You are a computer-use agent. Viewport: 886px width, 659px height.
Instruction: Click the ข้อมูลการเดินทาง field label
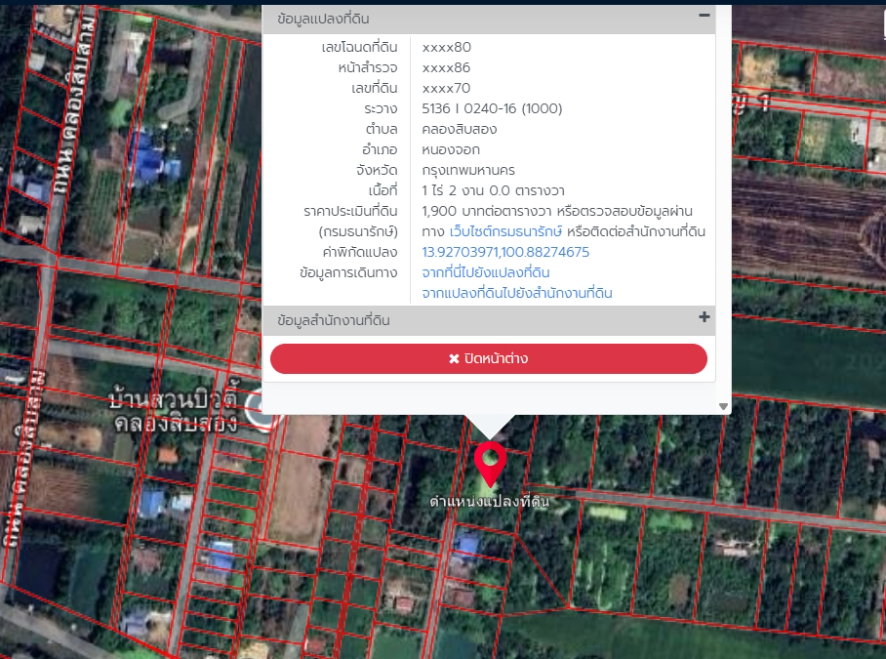click(348, 272)
